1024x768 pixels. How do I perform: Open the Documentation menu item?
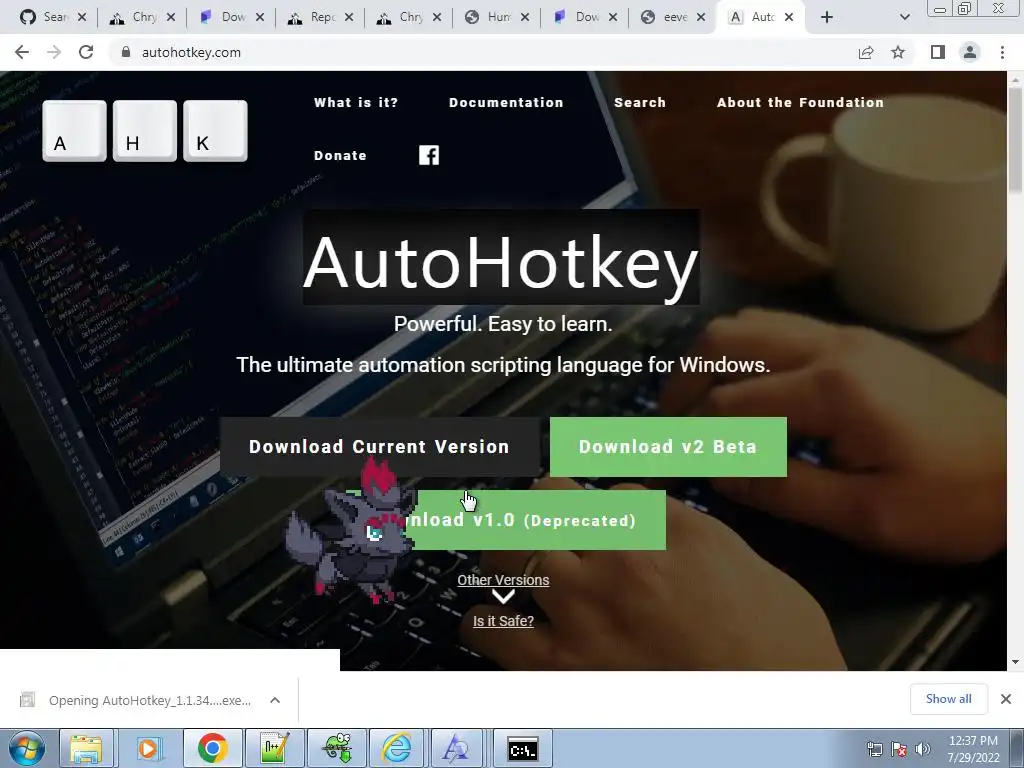tap(506, 103)
